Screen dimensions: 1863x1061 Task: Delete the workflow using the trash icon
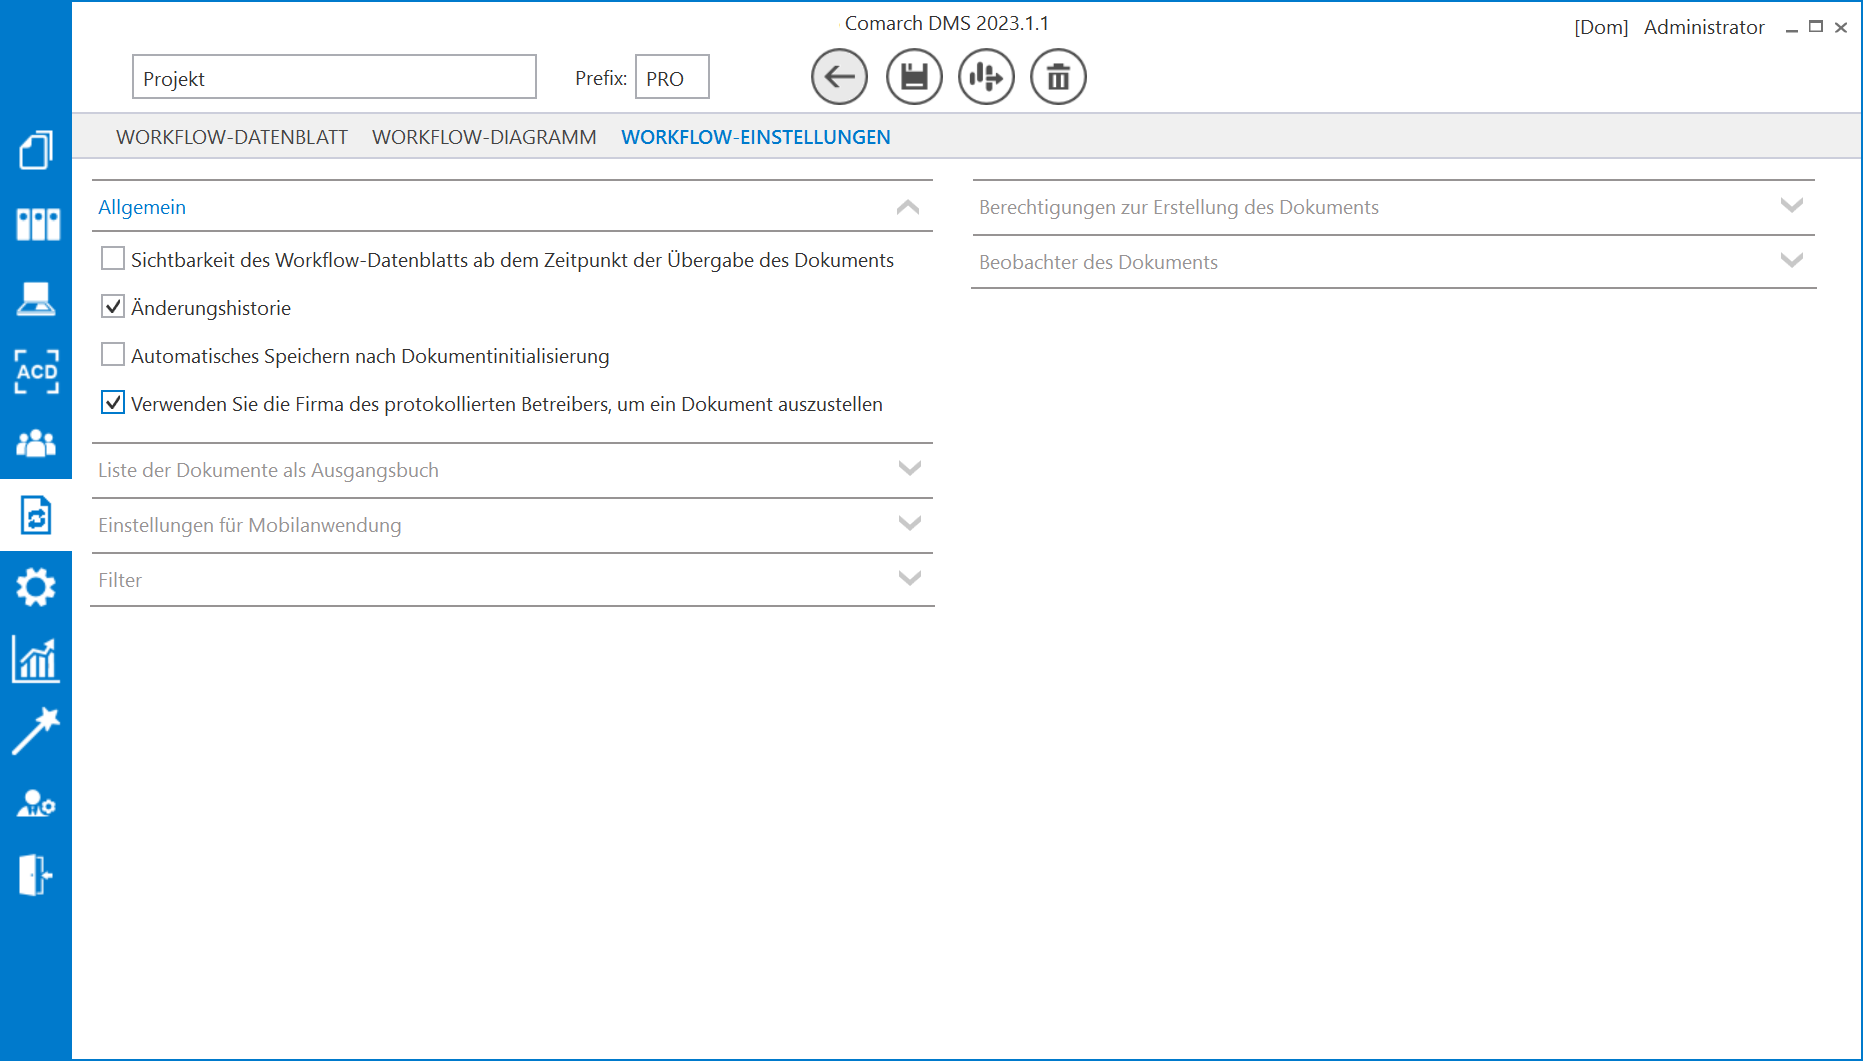click(x=1058, y=76)
